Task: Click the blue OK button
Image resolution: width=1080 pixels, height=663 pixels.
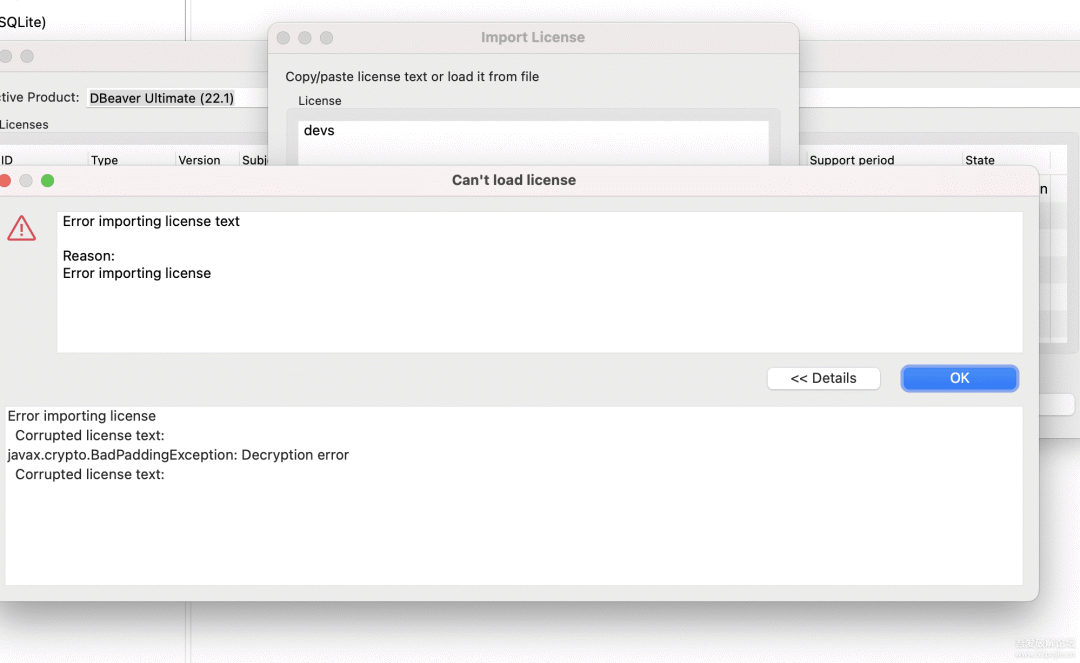Action: click(x=959, y=378)
